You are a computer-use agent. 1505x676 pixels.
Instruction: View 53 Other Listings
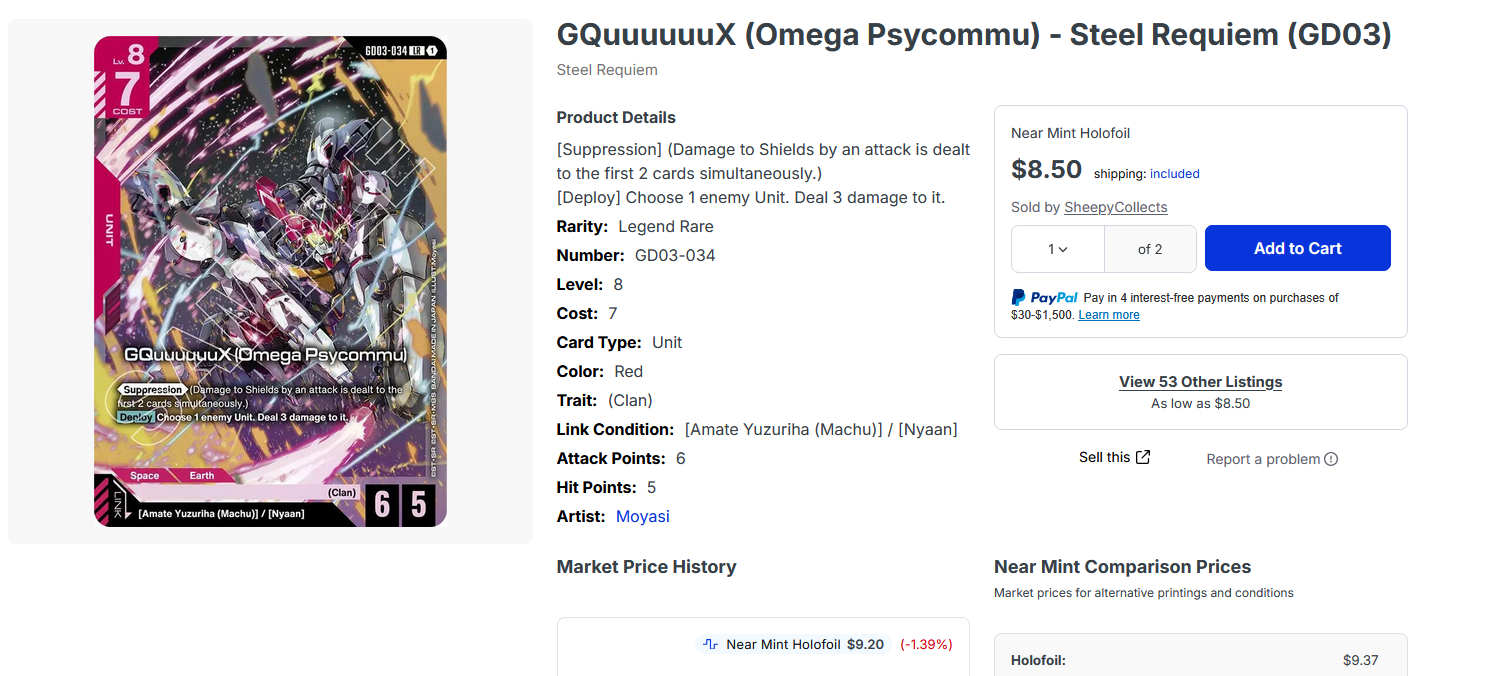1200,382
